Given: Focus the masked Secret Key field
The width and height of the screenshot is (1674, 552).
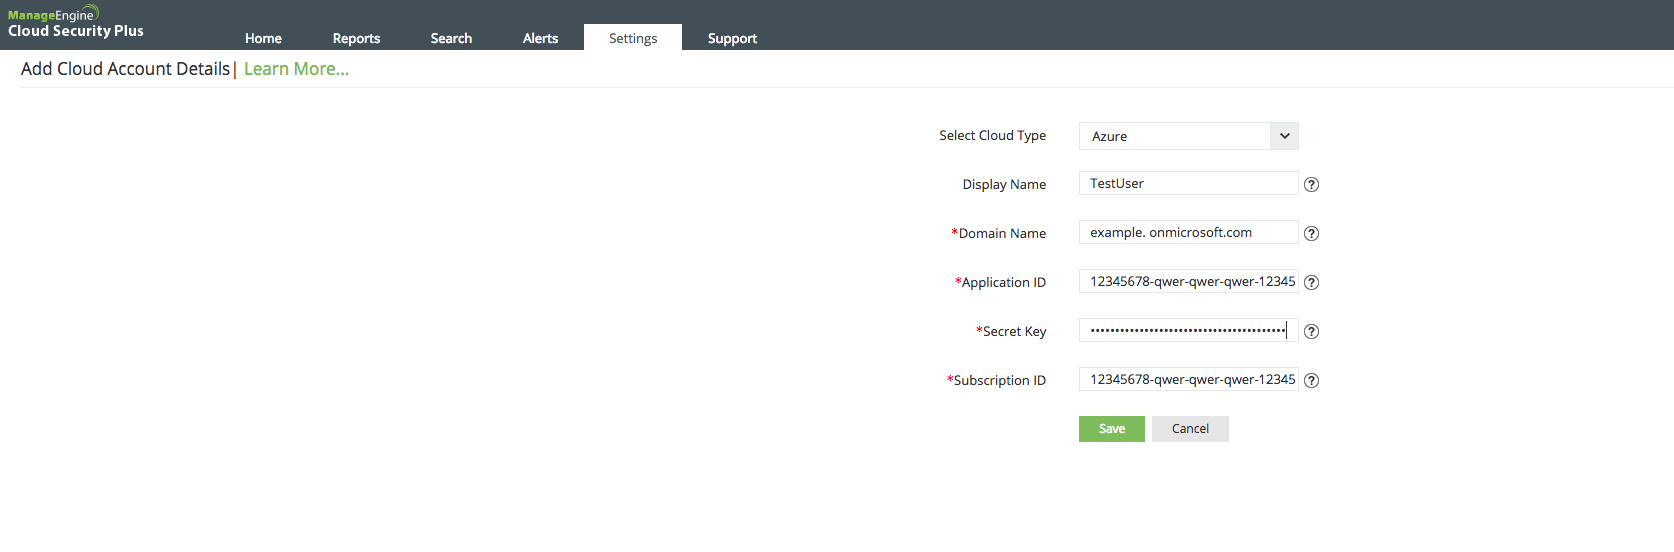Looking at the screenshot, I should [1188, 330].
